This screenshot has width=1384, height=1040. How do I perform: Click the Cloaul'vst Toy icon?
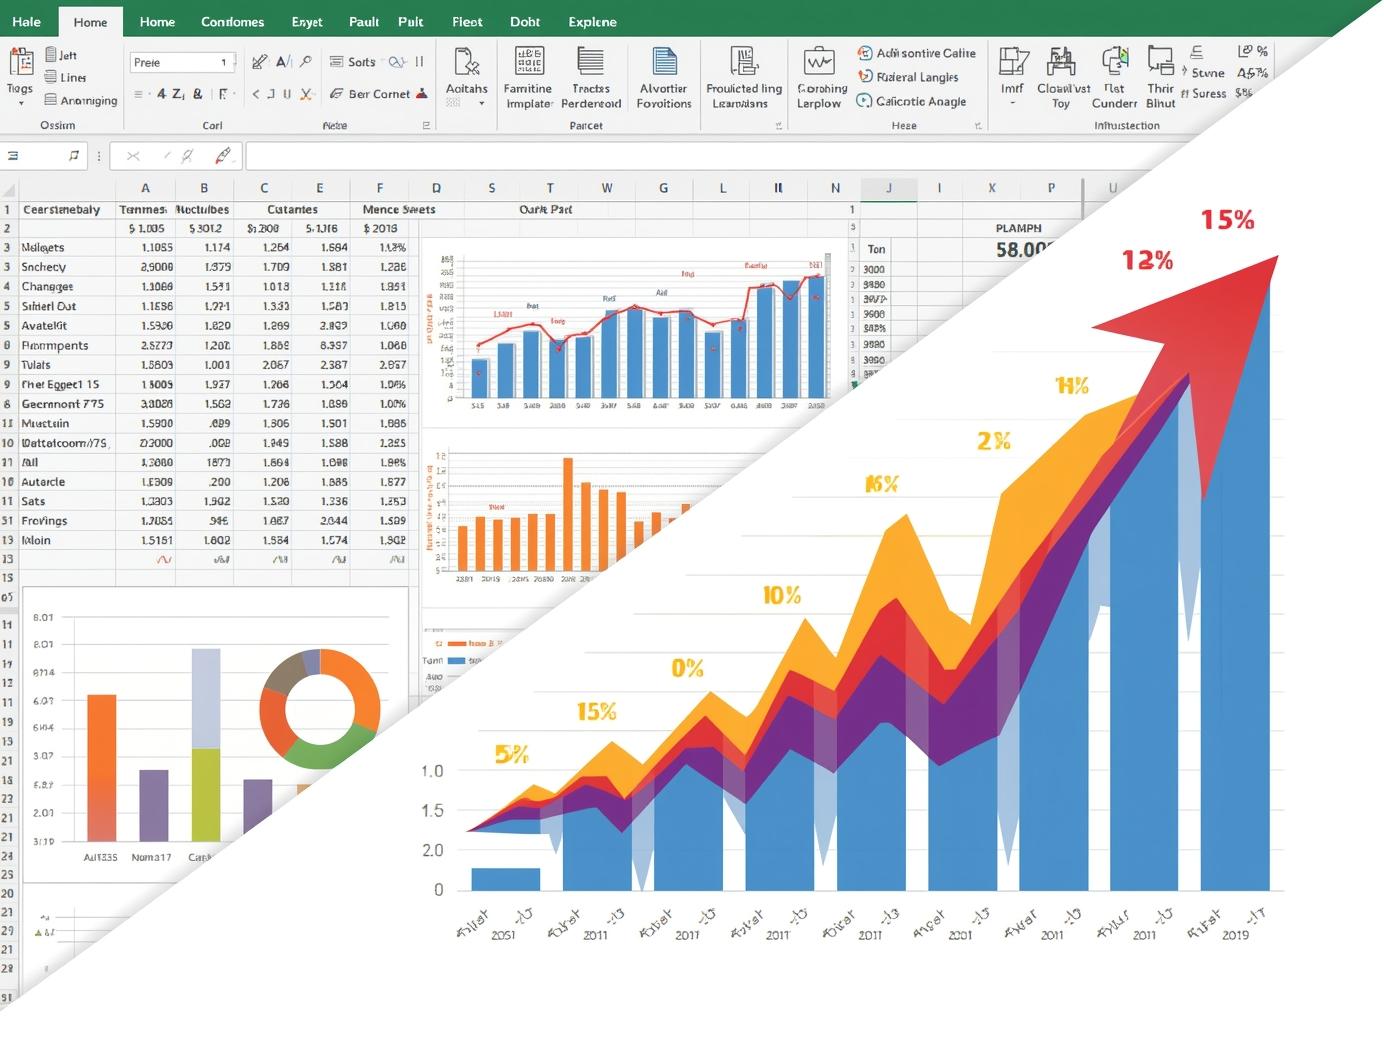[x=1061, y=62]
